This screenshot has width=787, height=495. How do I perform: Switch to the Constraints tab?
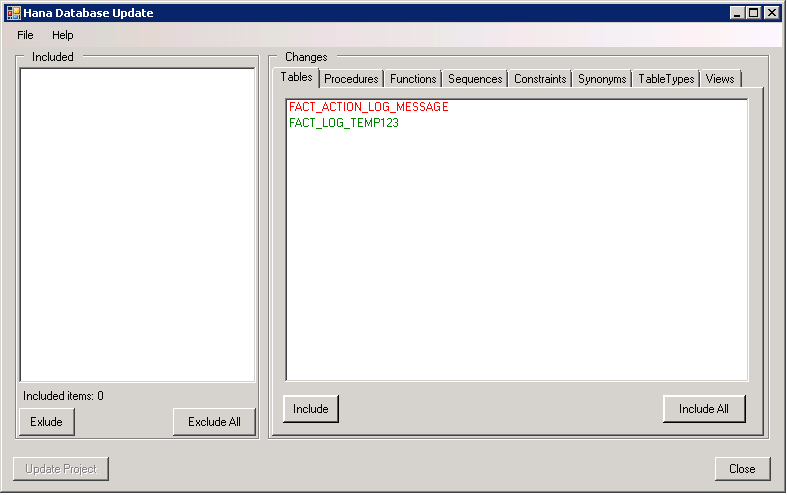pyautogui.click(x=540, y=79)
